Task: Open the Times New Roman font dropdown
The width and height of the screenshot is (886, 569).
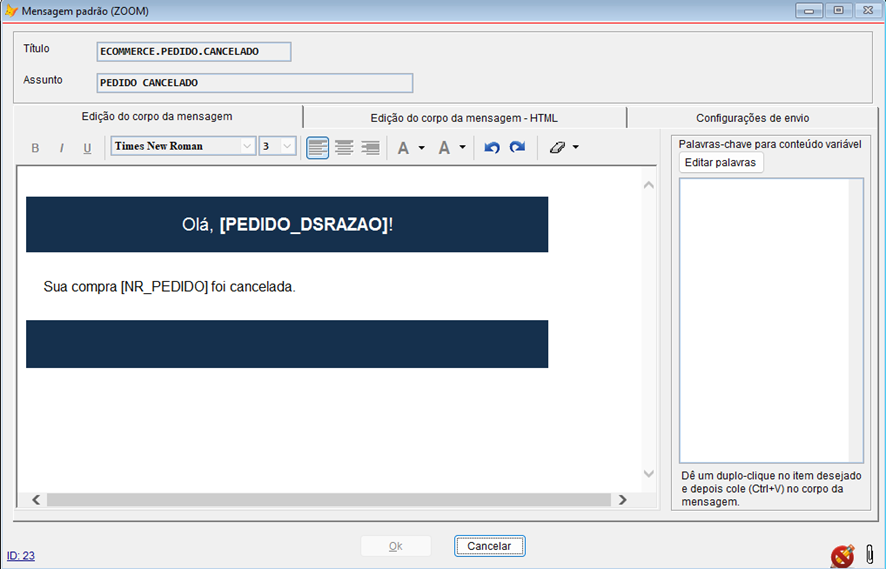Action: tap(247, 147)
